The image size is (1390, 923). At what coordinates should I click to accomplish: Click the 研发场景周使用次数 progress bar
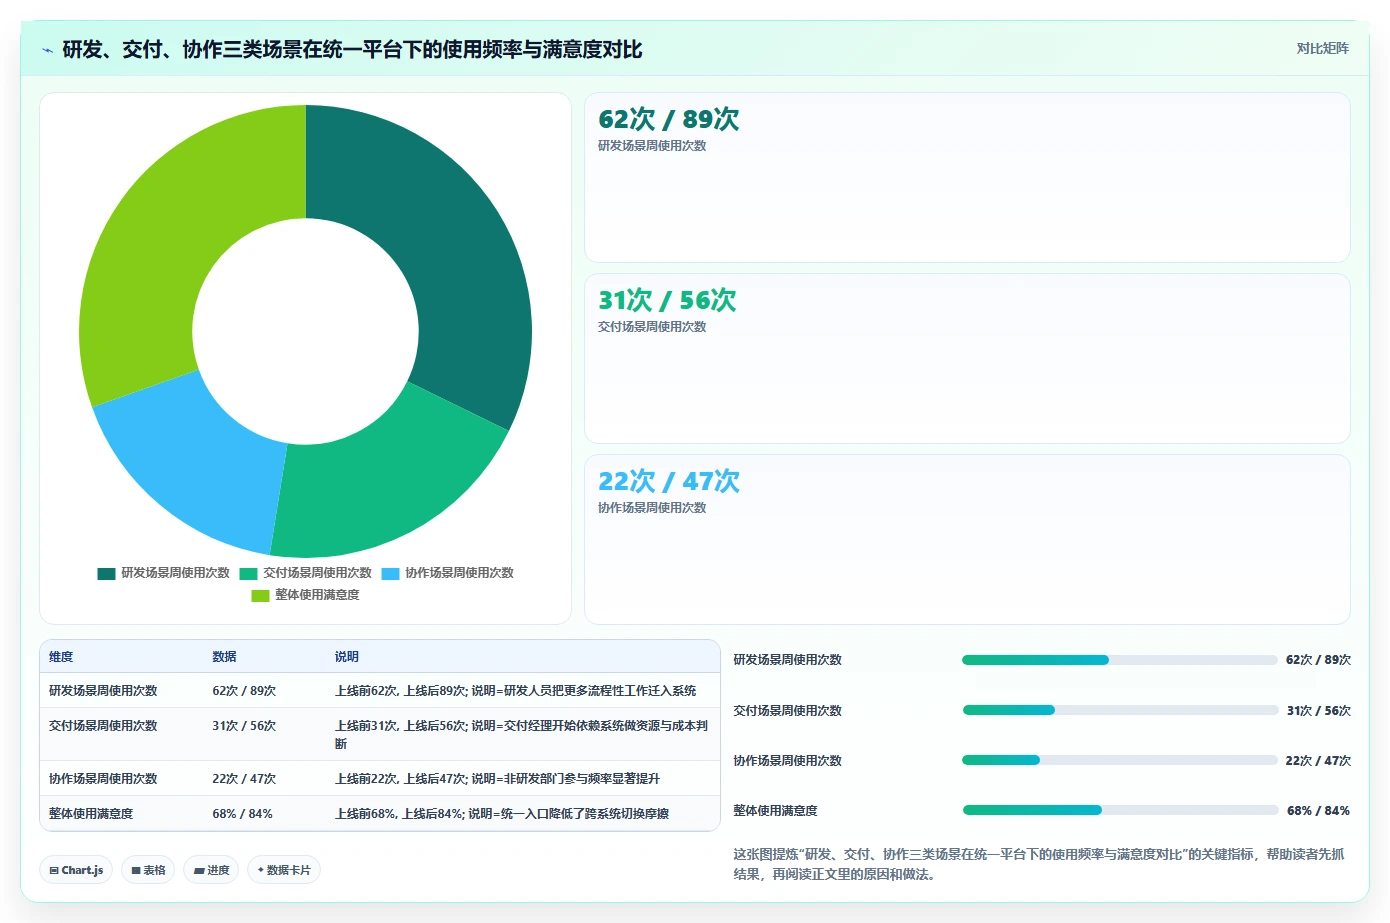1120,660
